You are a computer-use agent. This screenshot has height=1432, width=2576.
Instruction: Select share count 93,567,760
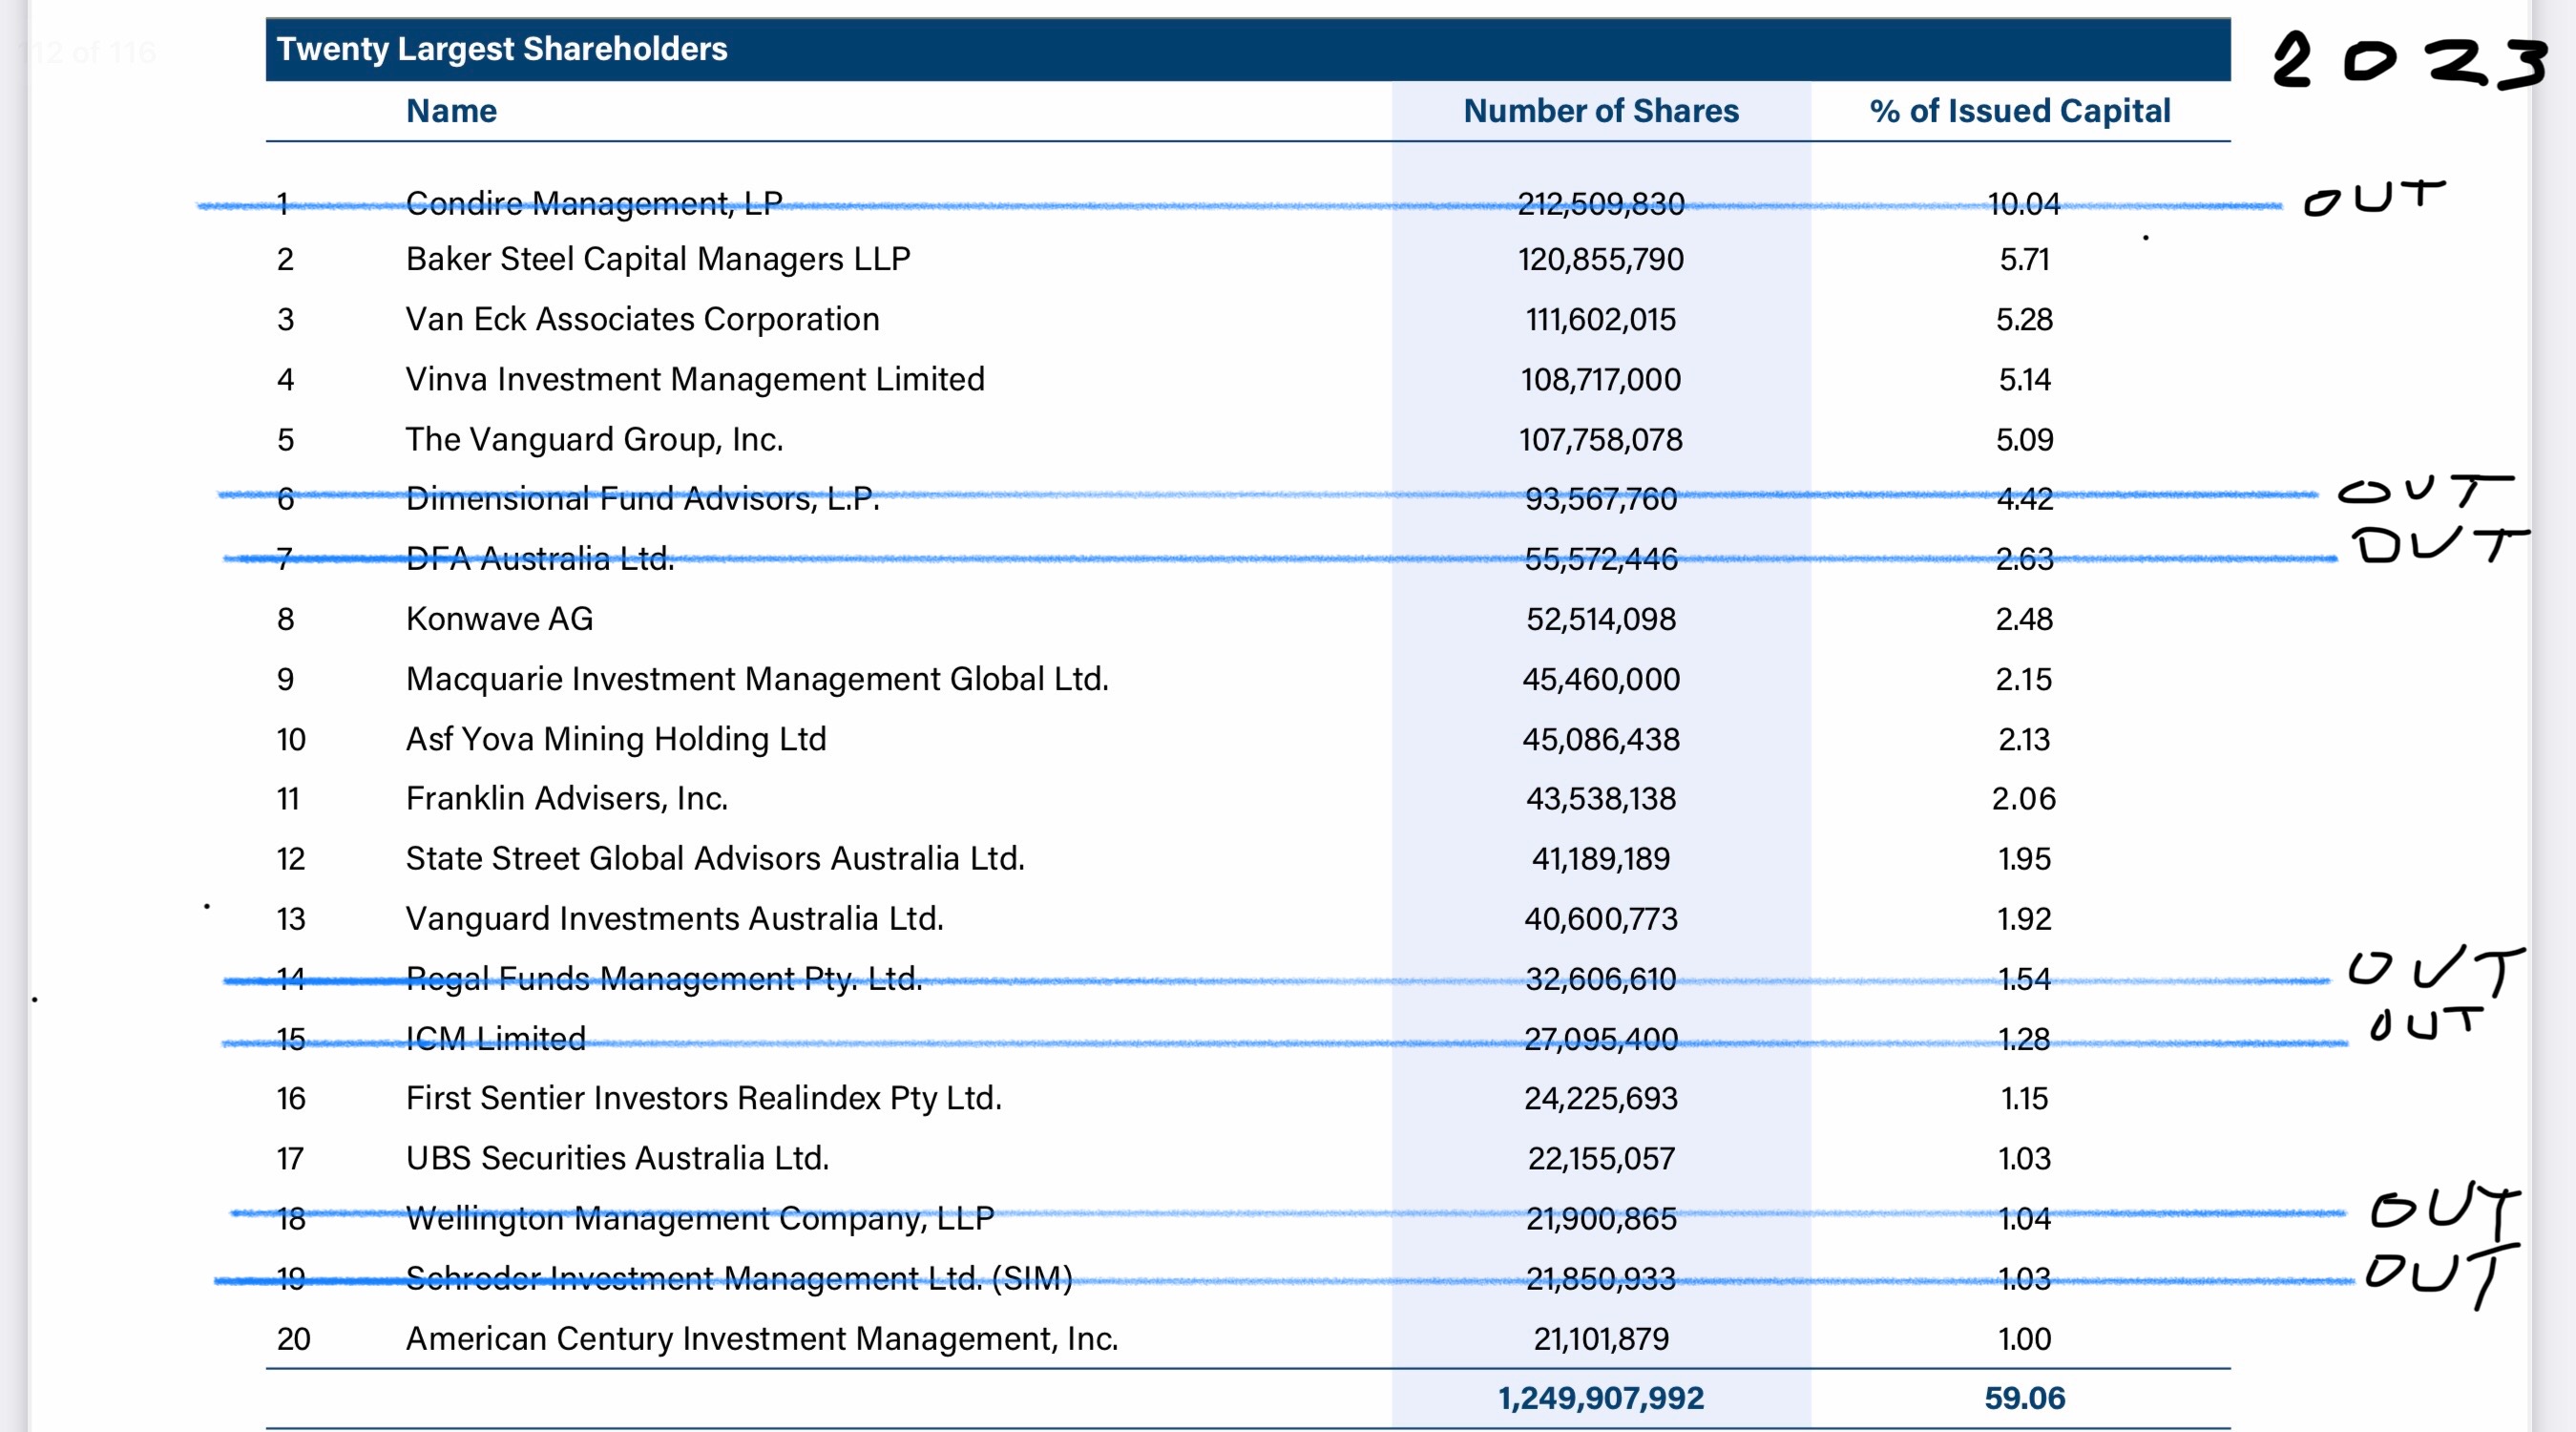pos(1601,498)
